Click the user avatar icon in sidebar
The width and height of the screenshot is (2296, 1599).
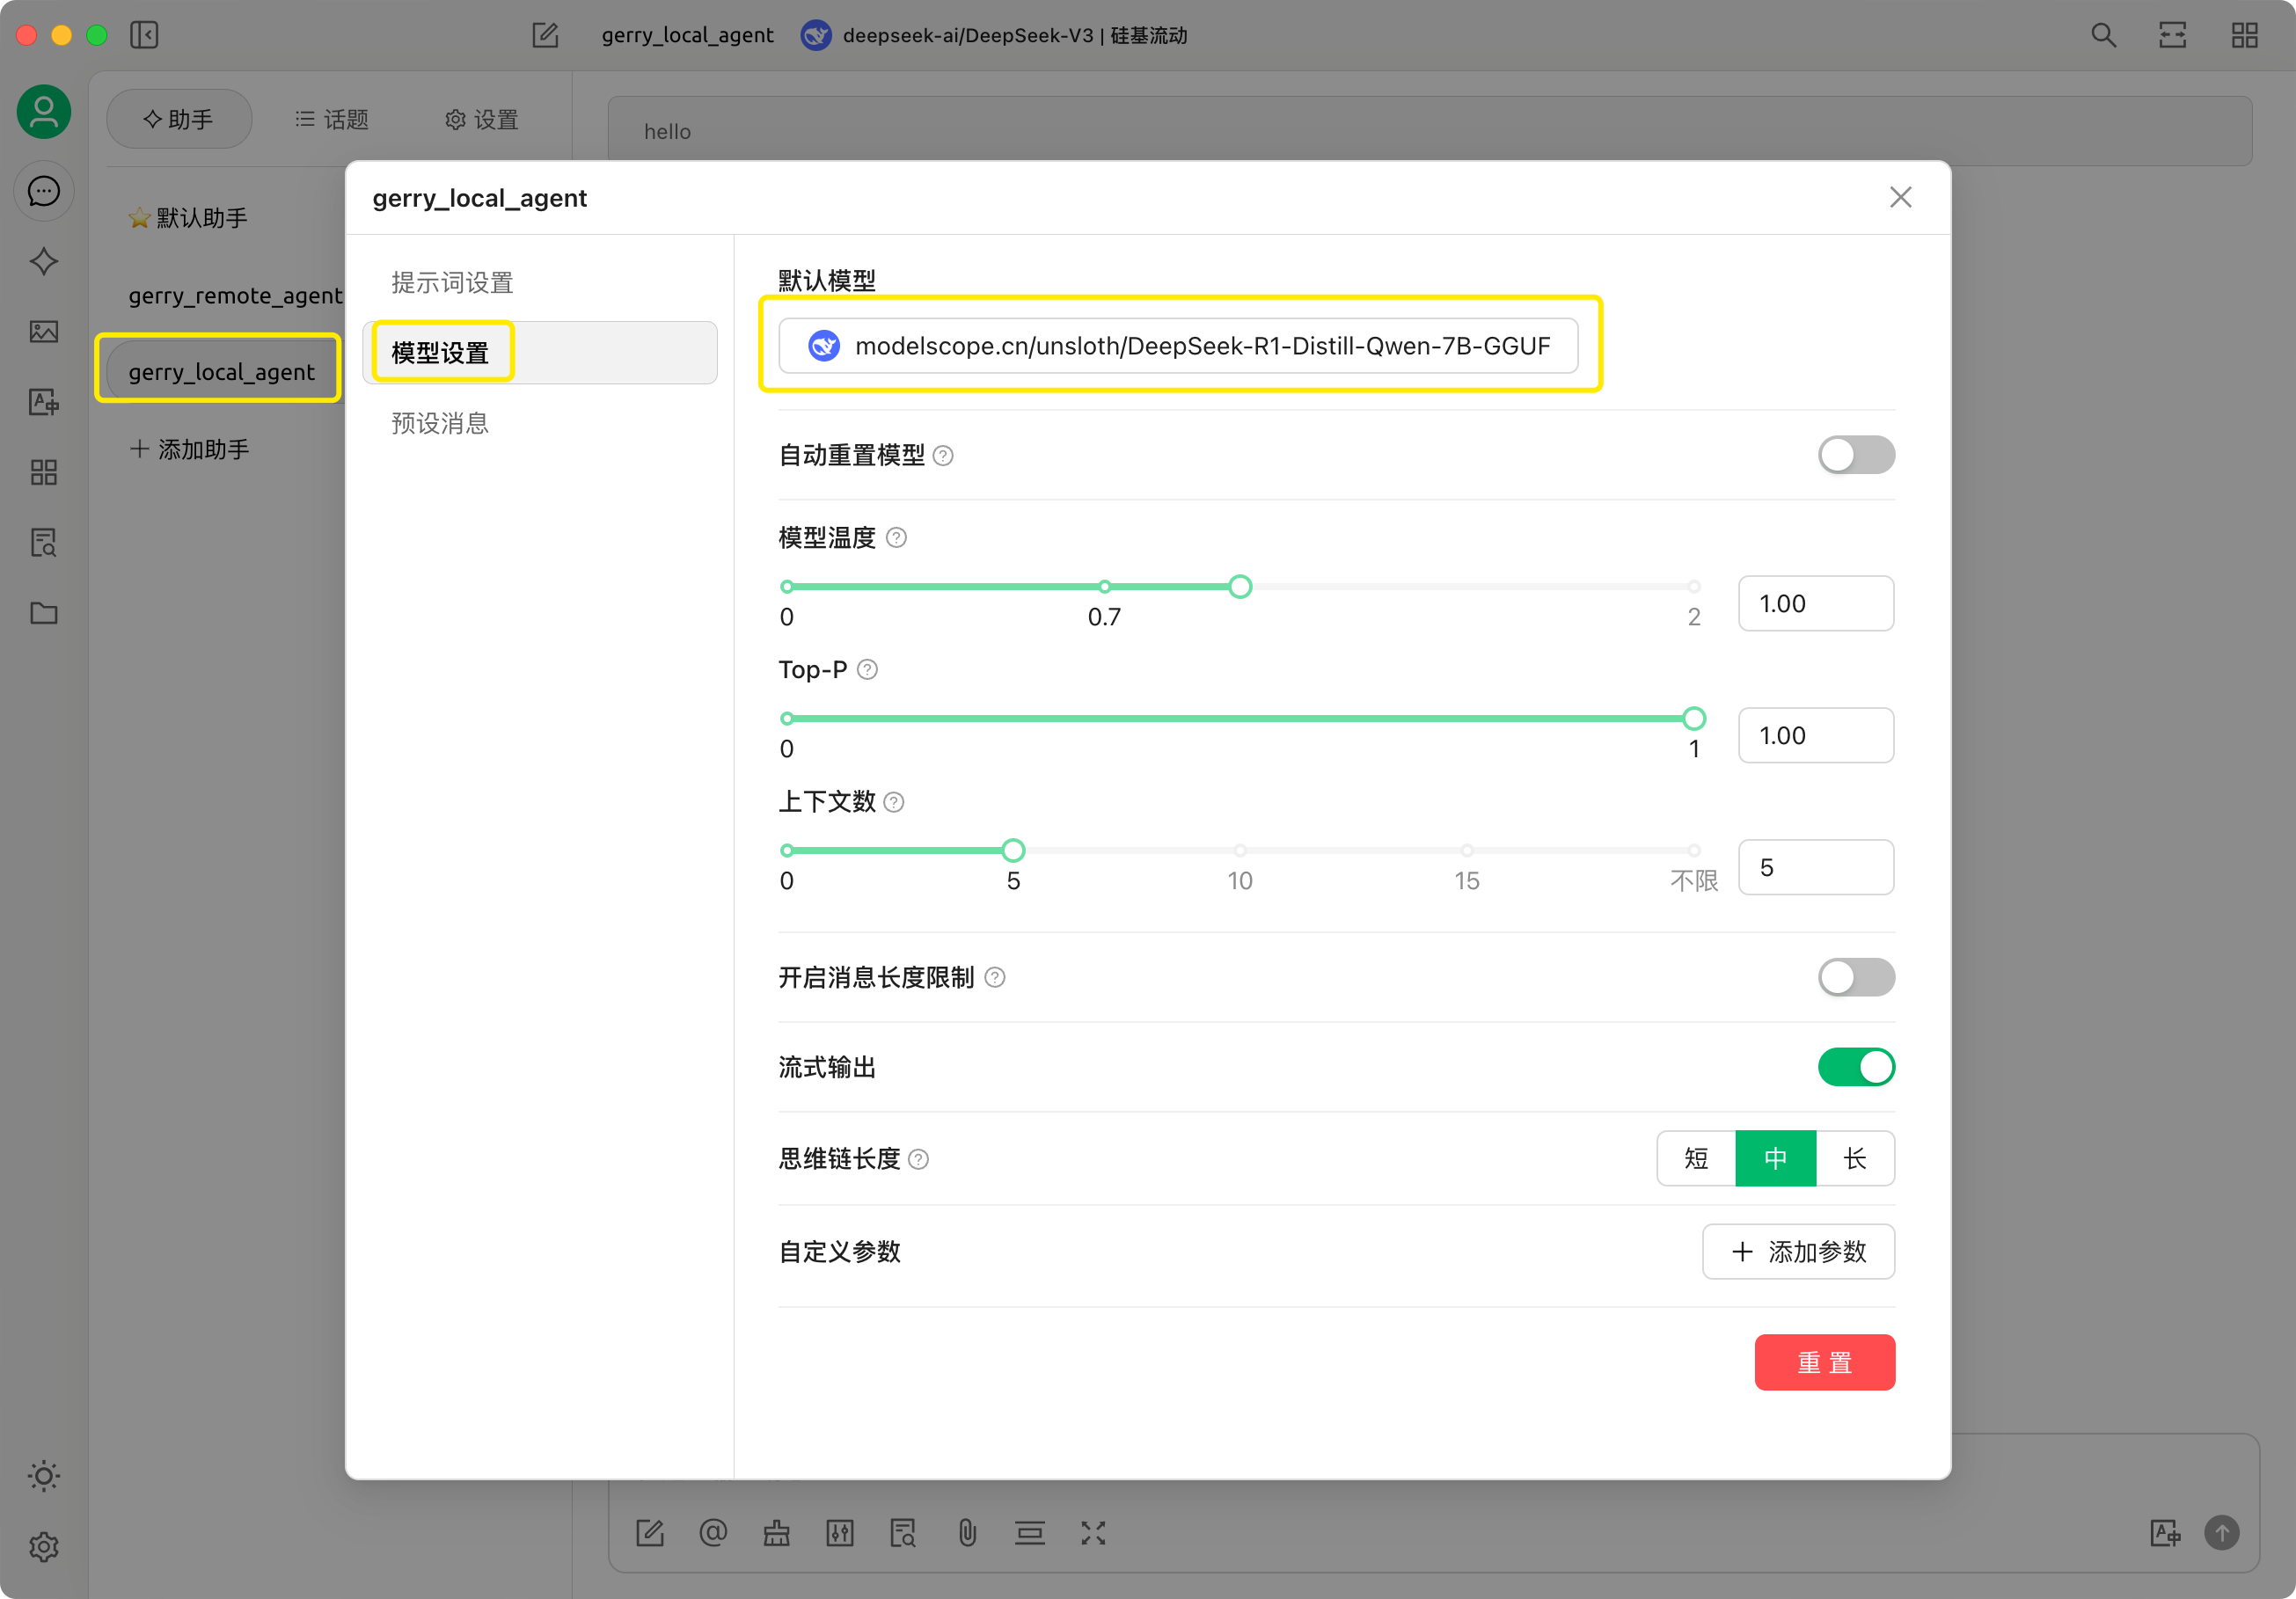point(44,111)
